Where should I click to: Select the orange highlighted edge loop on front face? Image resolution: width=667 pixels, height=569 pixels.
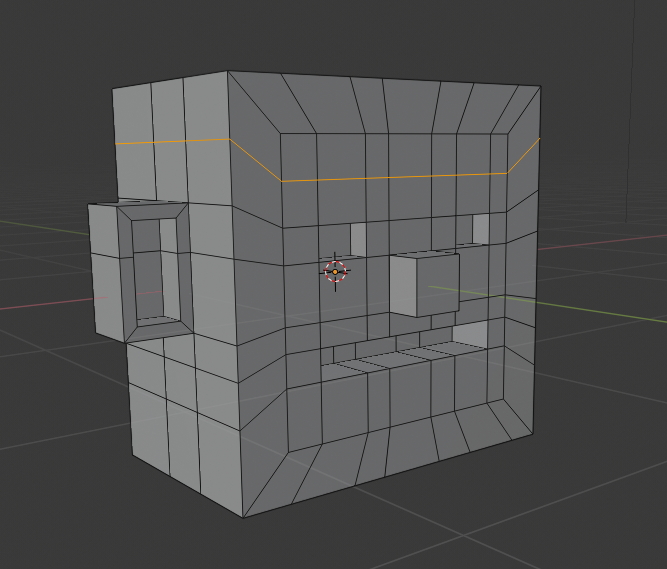pyautogui.click(x=394, y=177)
